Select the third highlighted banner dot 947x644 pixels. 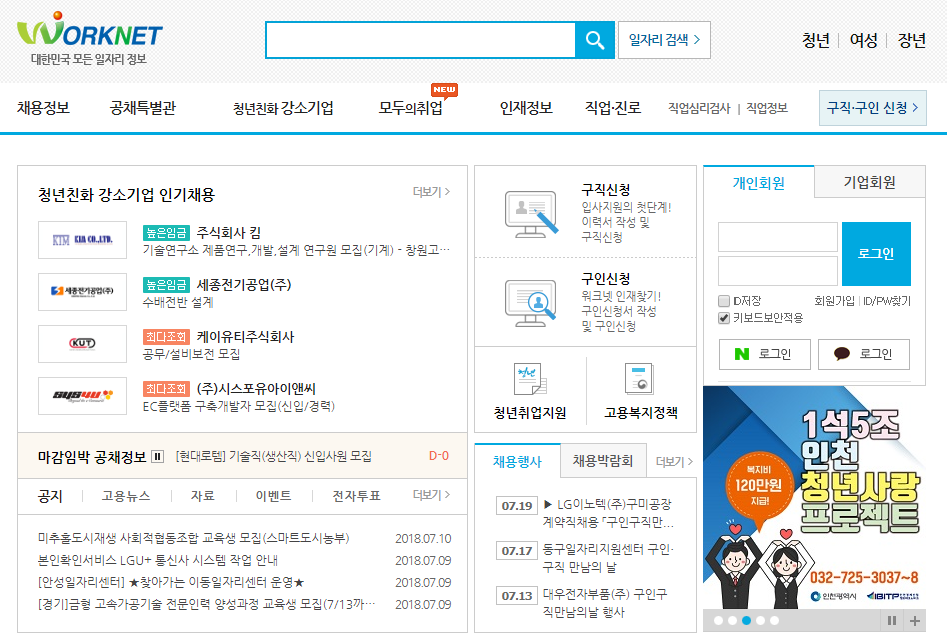coord(746,620)
